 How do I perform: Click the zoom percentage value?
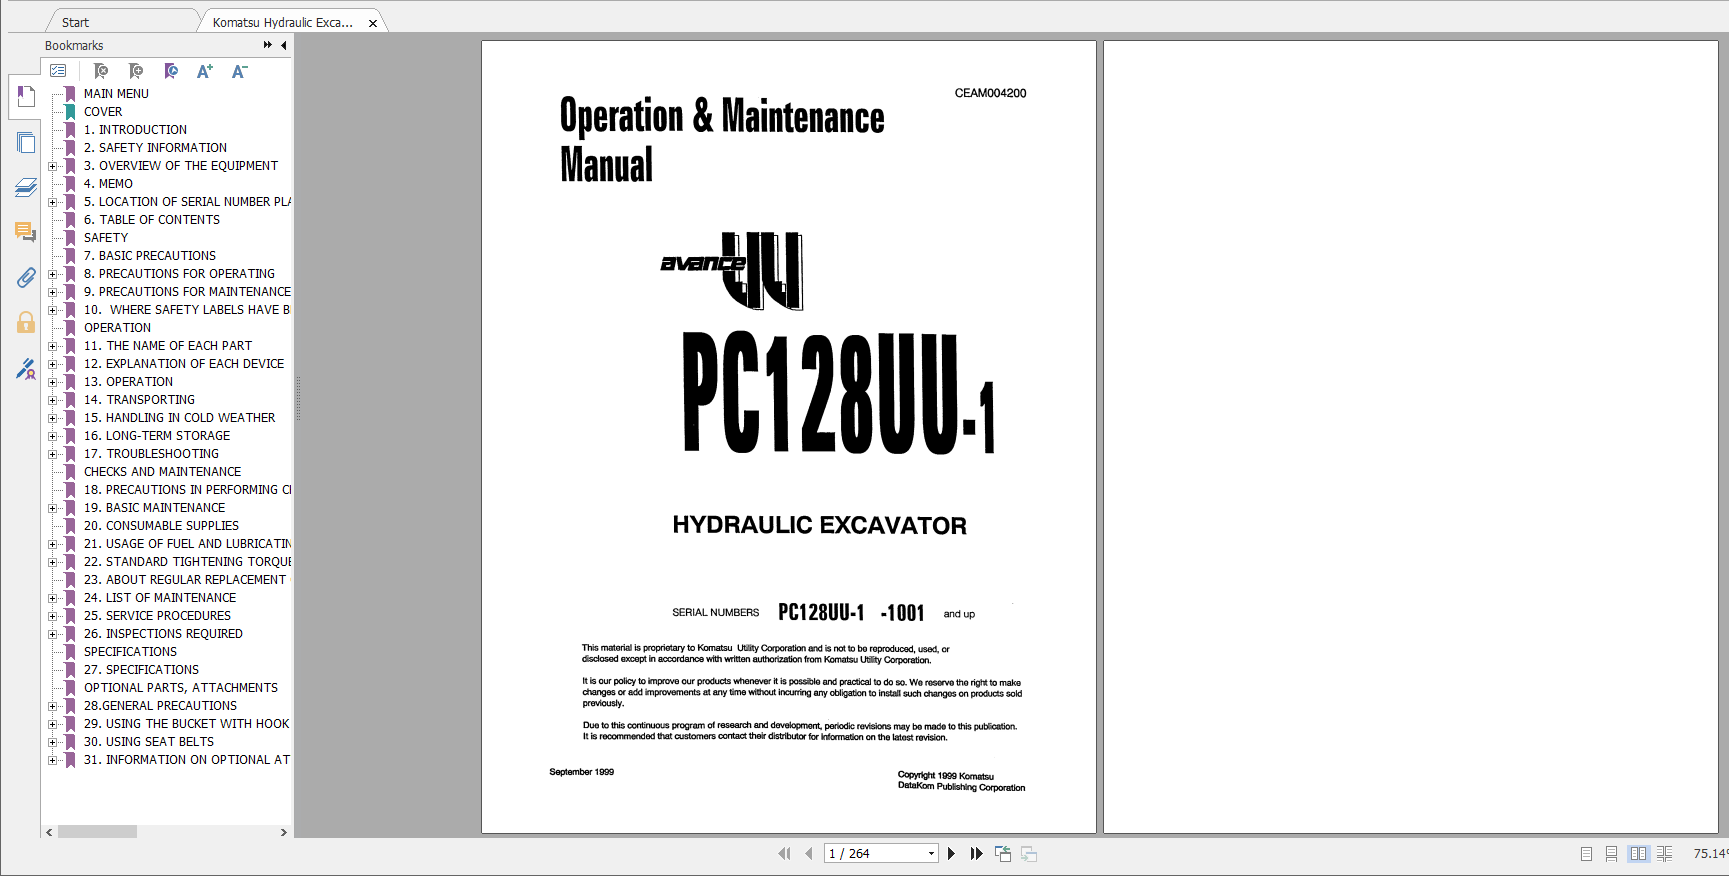tap(1710, 854)
